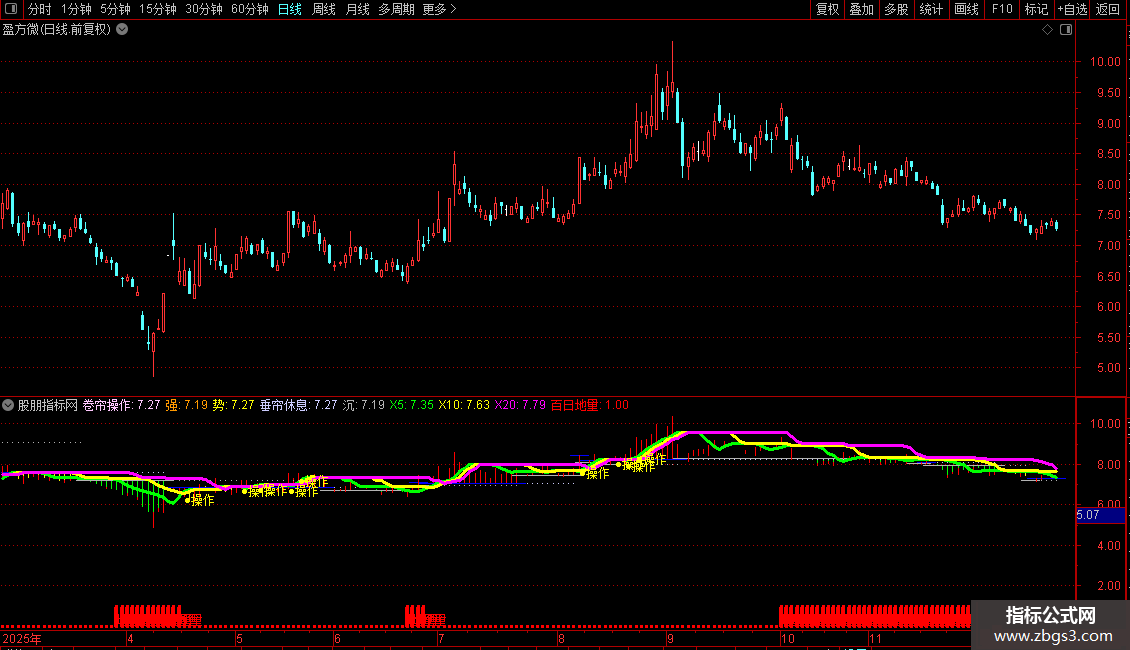
Task: Expand the 更多 periods menu
Action: [x=439, y=9]
